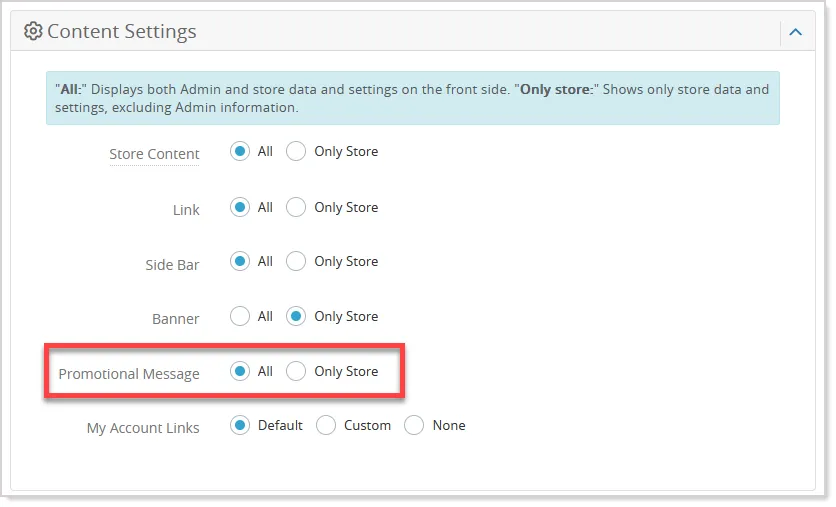This screenshot has width=836, height=507.
Task: Choose Custom for My Account Links
Action: click(326, 425)
